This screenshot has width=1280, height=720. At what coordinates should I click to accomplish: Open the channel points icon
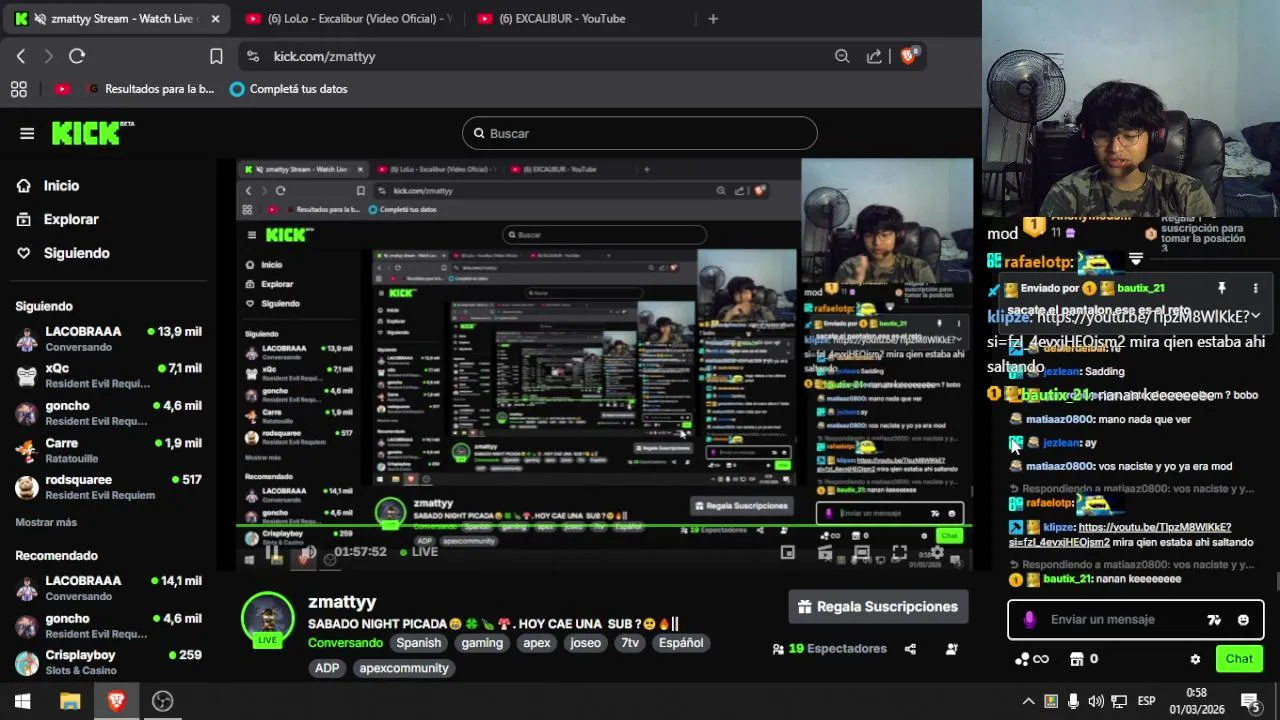click(1031, 659)
